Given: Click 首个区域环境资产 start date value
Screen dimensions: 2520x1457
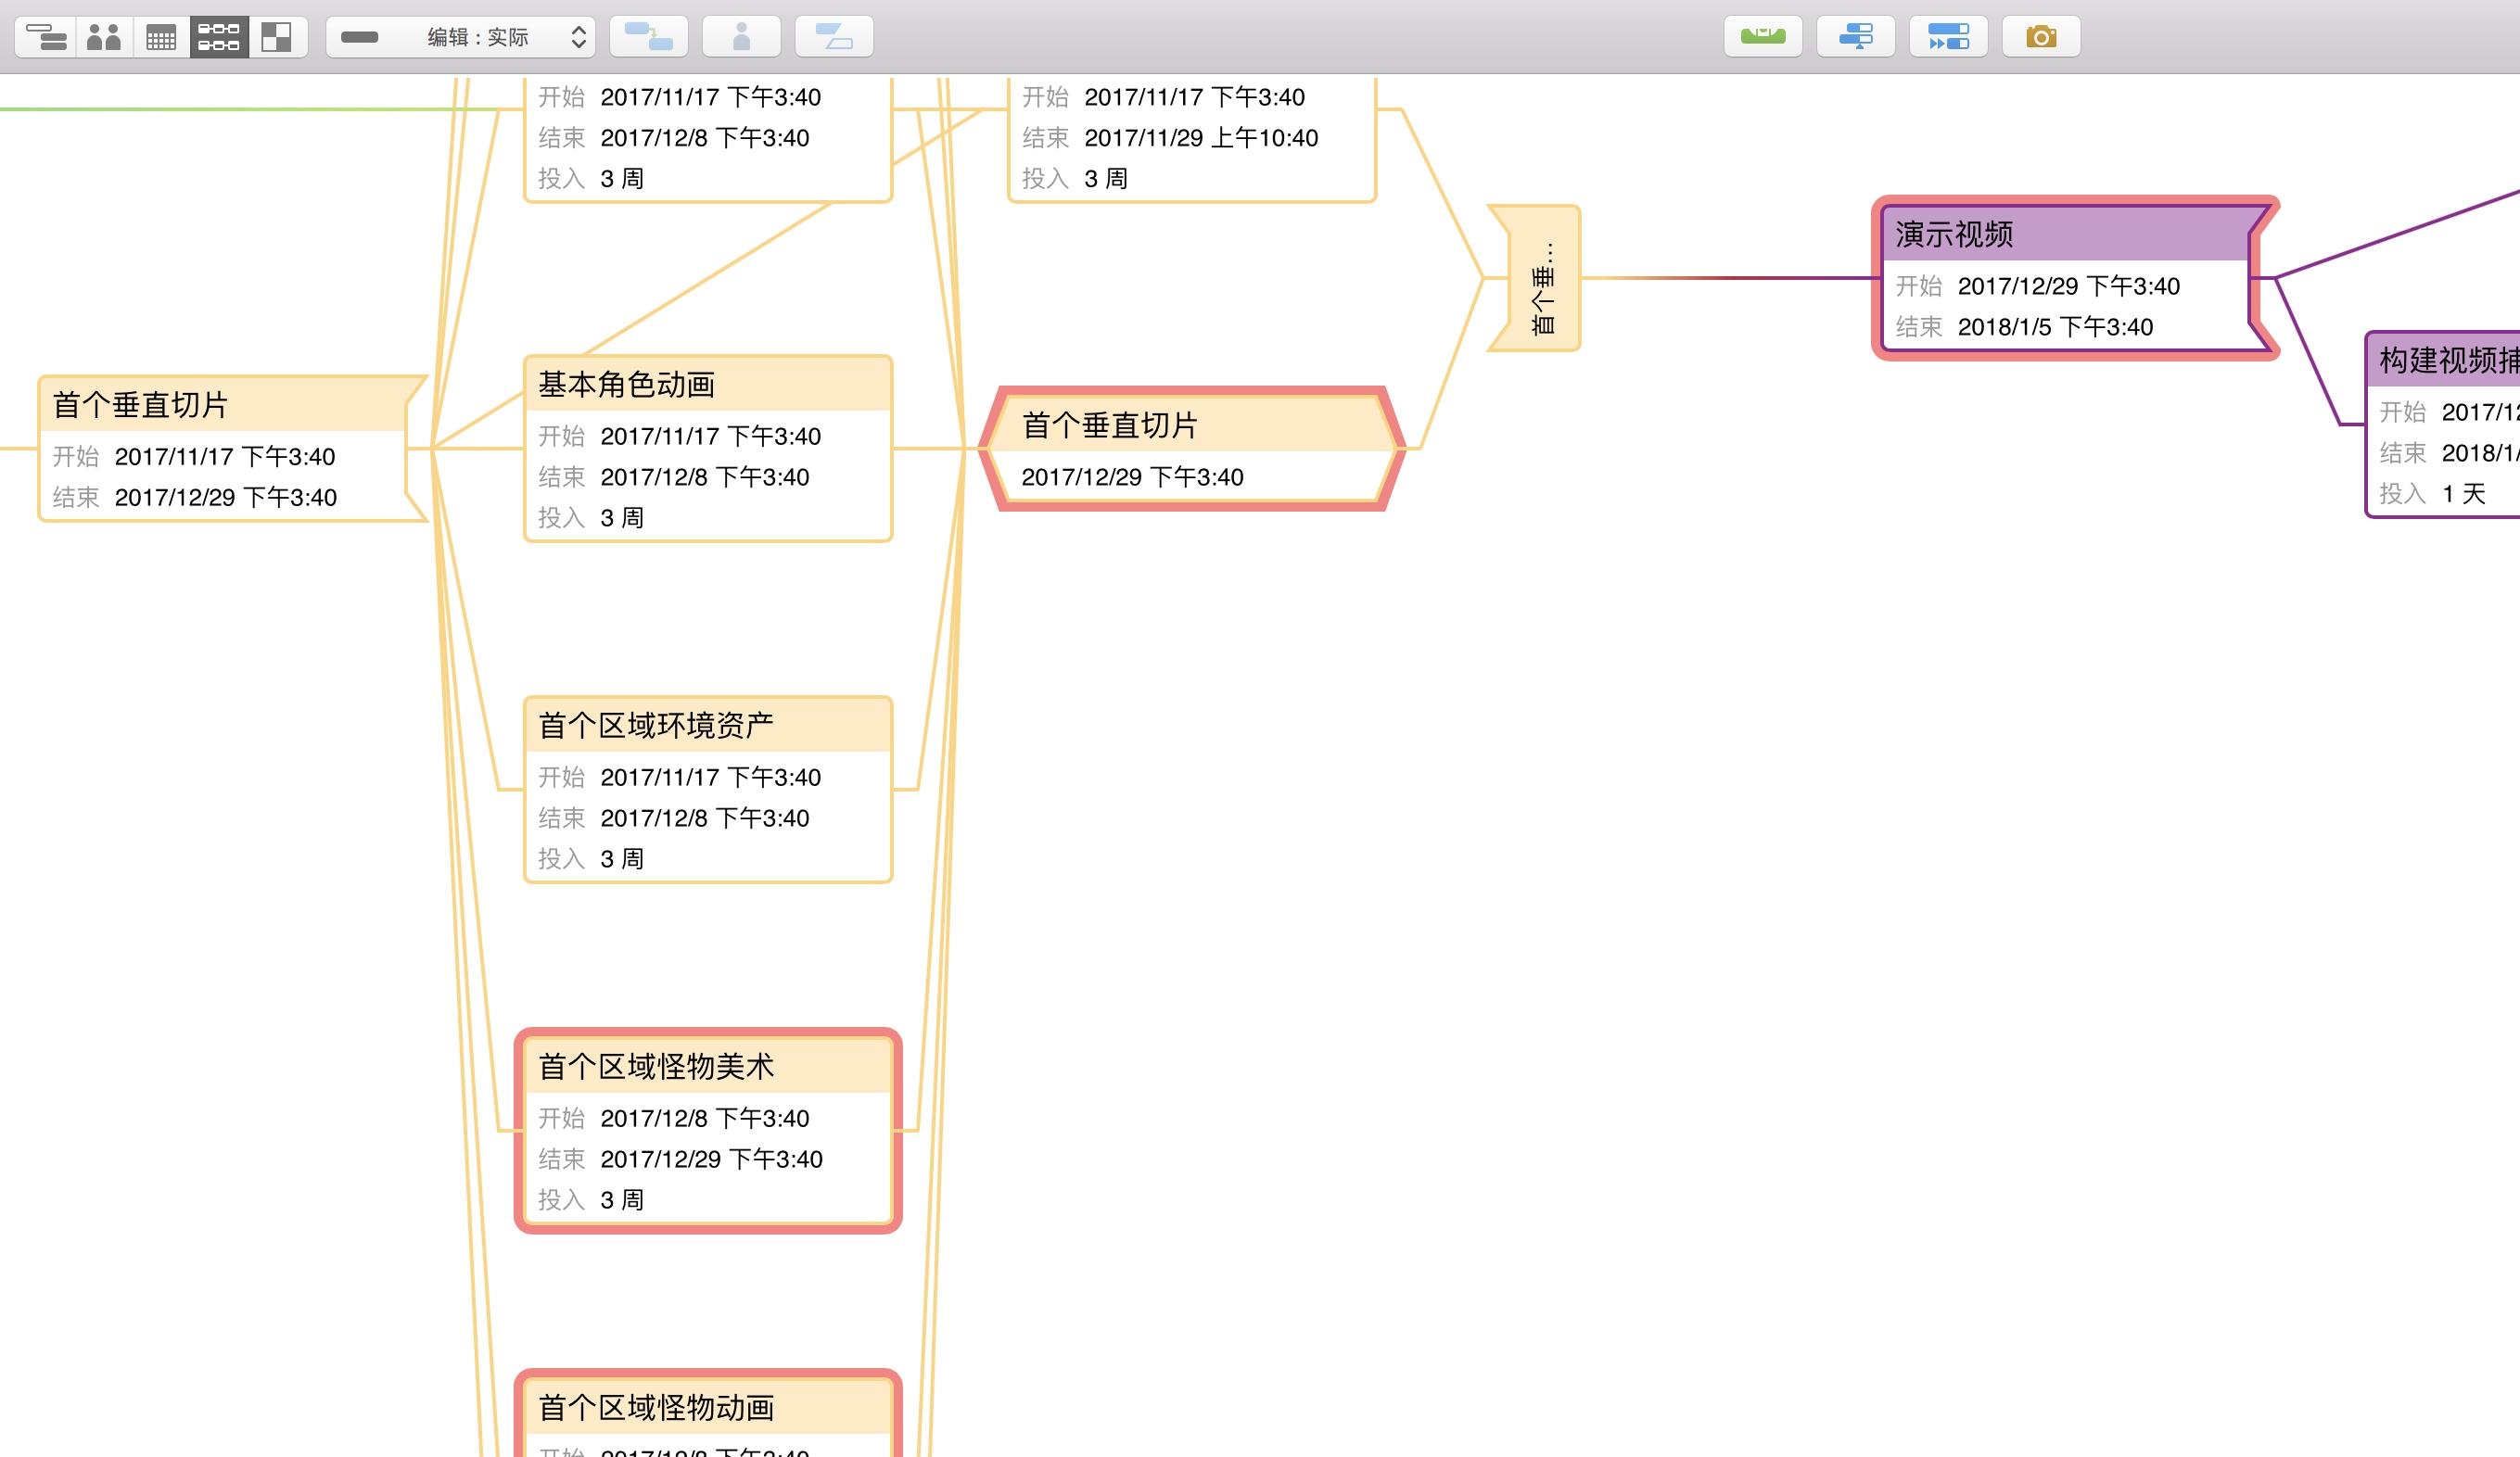Looking at the screenshot, I should (711, 777).
